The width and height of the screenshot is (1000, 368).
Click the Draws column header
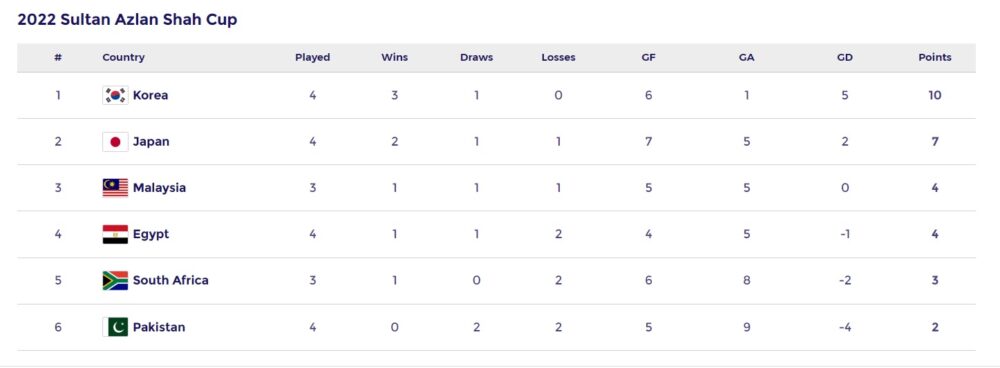(476, 57)
